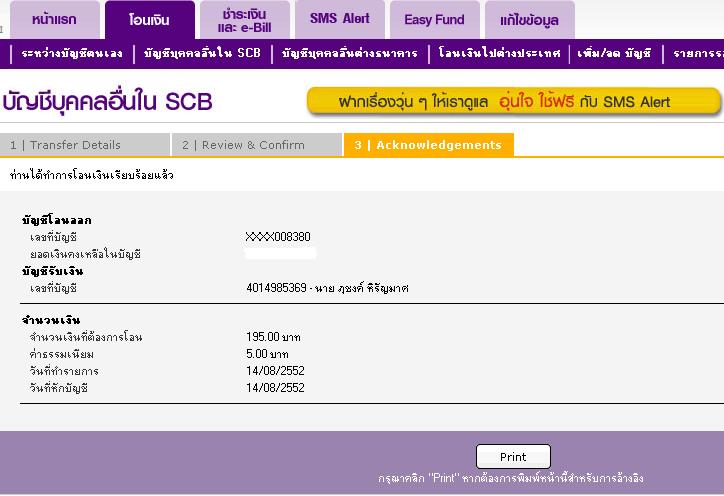Viewport: 724px width, 496px height.
Task: Open the ชำระเงิน และ e-Bill tab
Action: [x=245, y=19]
